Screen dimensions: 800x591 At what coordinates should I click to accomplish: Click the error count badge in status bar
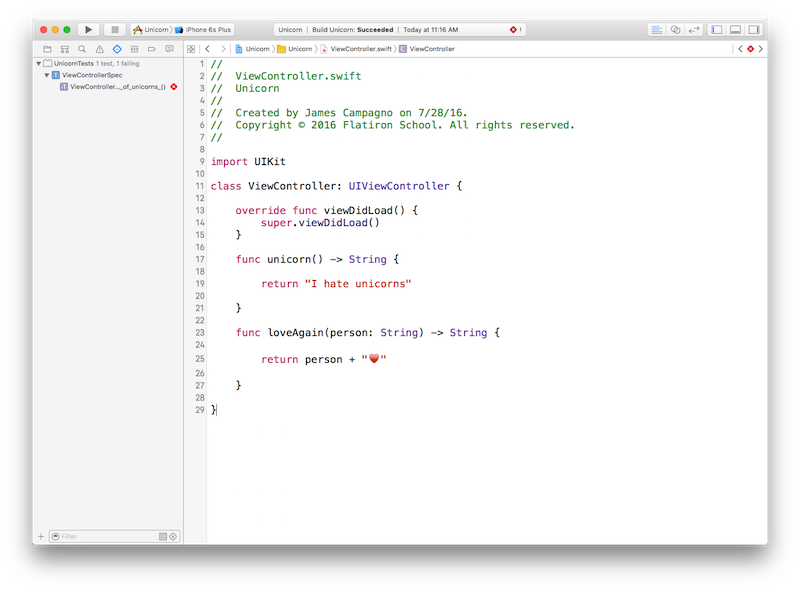(516, 30)
